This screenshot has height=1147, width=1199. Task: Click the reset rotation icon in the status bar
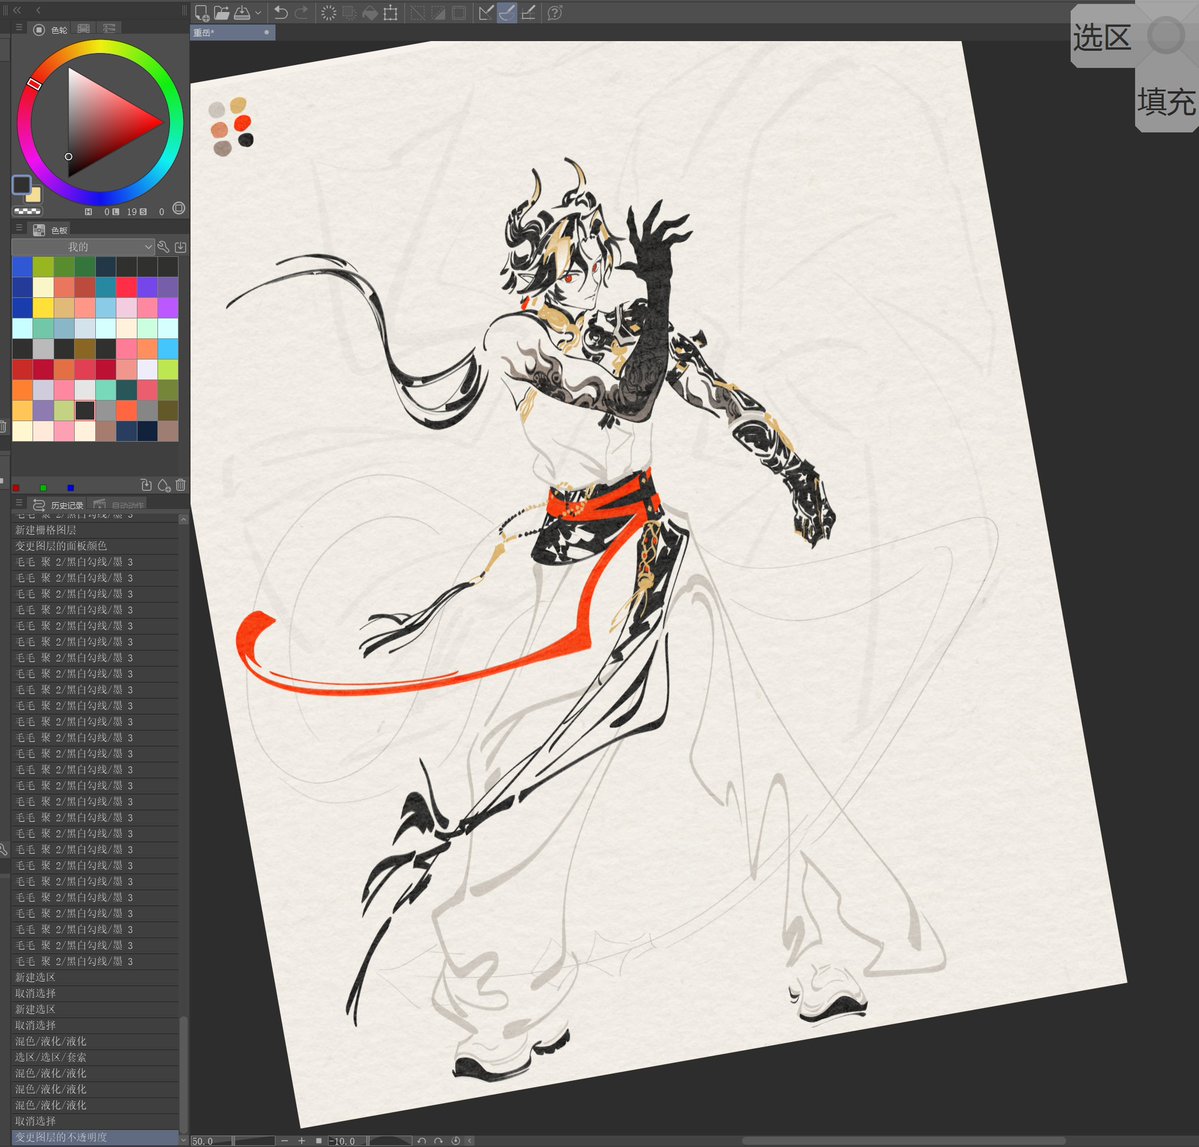[x=456, y=1141]
